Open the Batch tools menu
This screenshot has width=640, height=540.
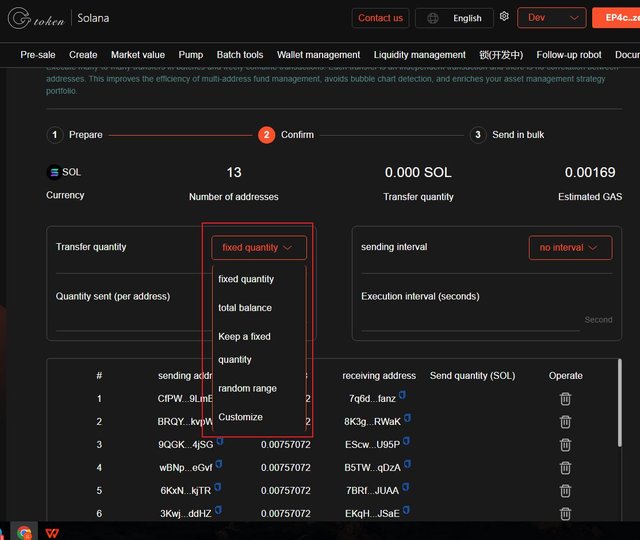239,55
